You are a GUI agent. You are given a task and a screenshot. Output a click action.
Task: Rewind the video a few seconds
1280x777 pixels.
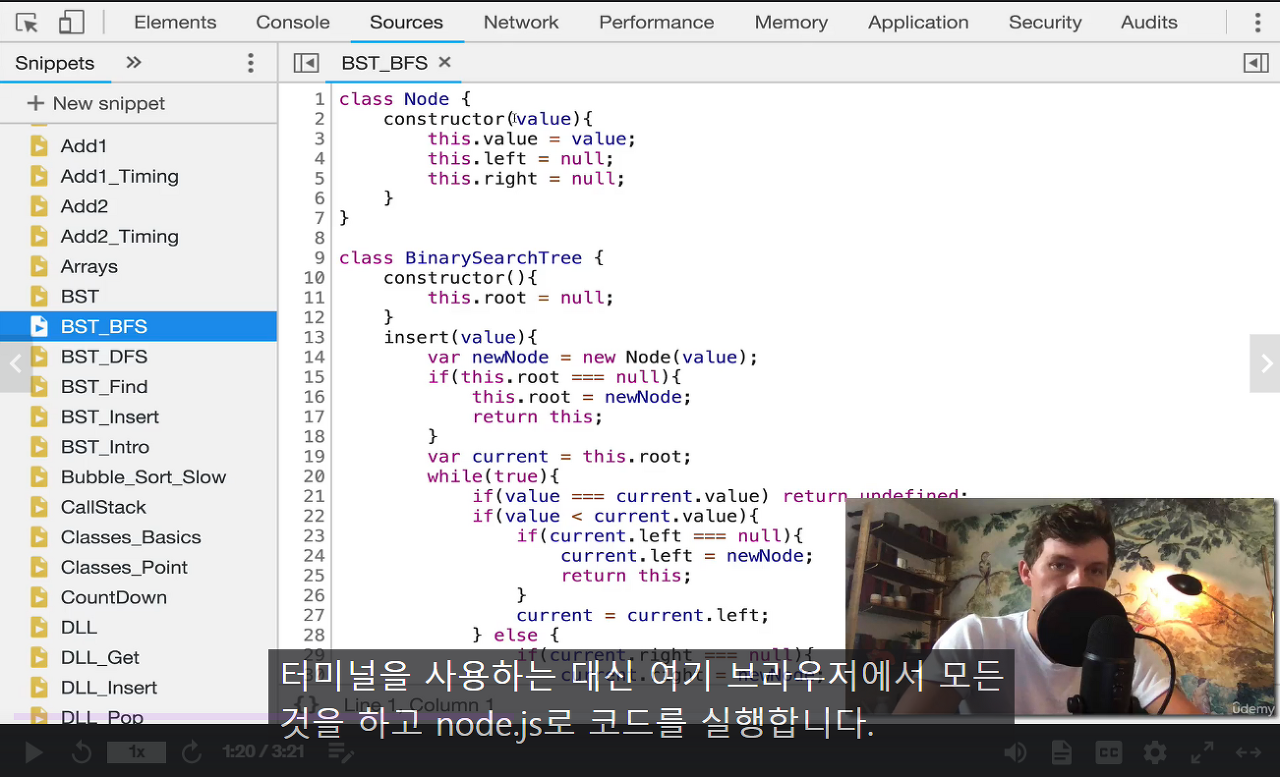83,752
